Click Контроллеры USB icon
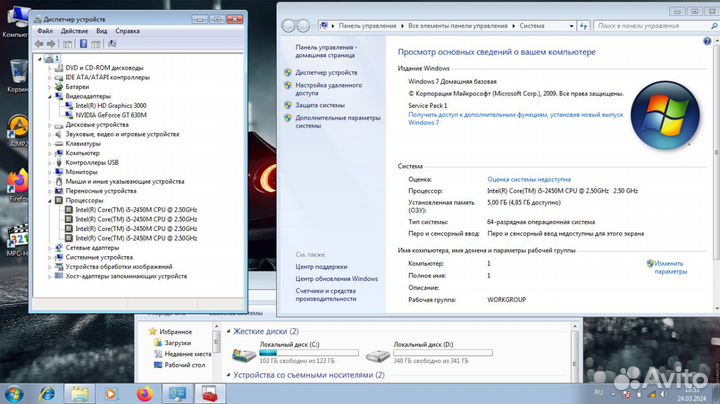 [58, 163]
